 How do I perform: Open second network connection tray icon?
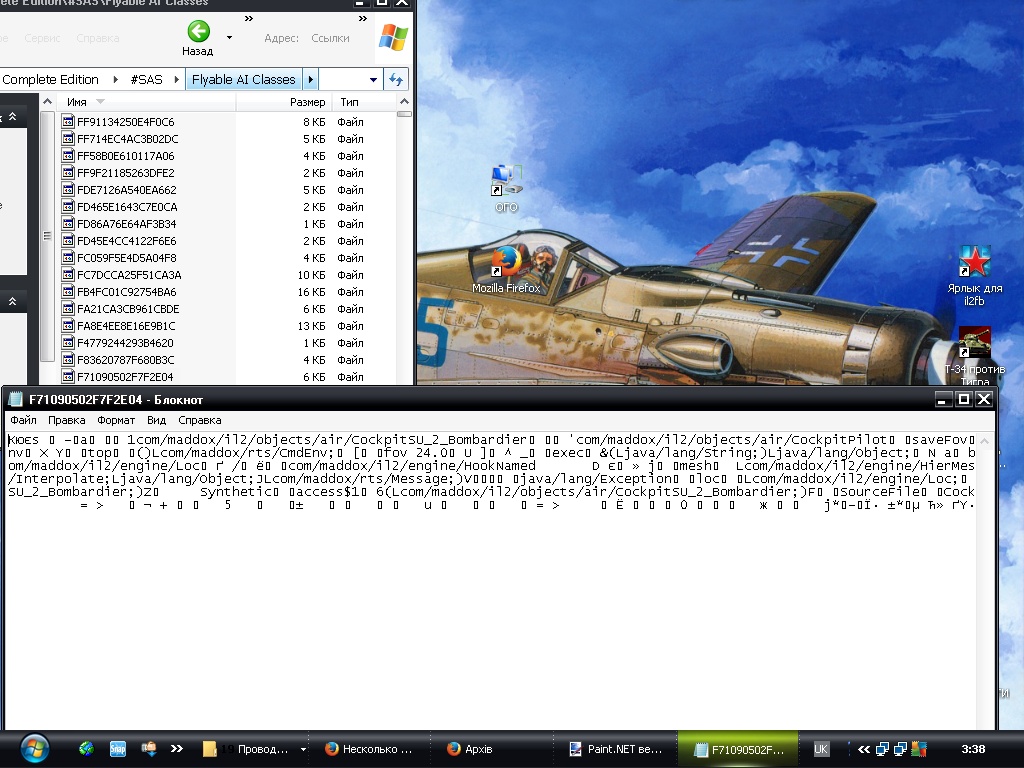point(901,749)
